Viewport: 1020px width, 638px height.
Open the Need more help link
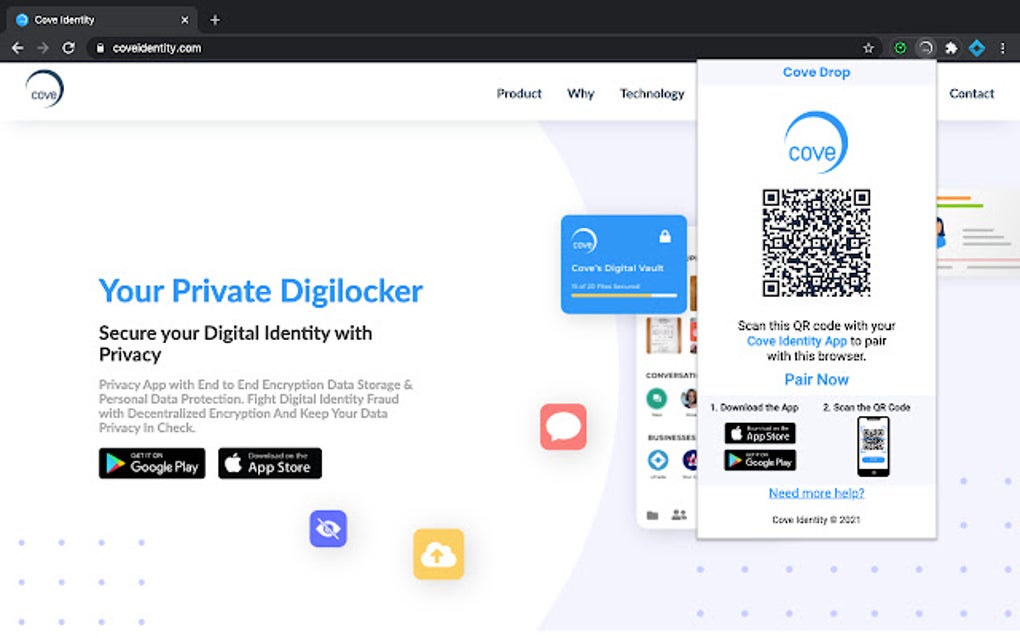tap(816, 492)
